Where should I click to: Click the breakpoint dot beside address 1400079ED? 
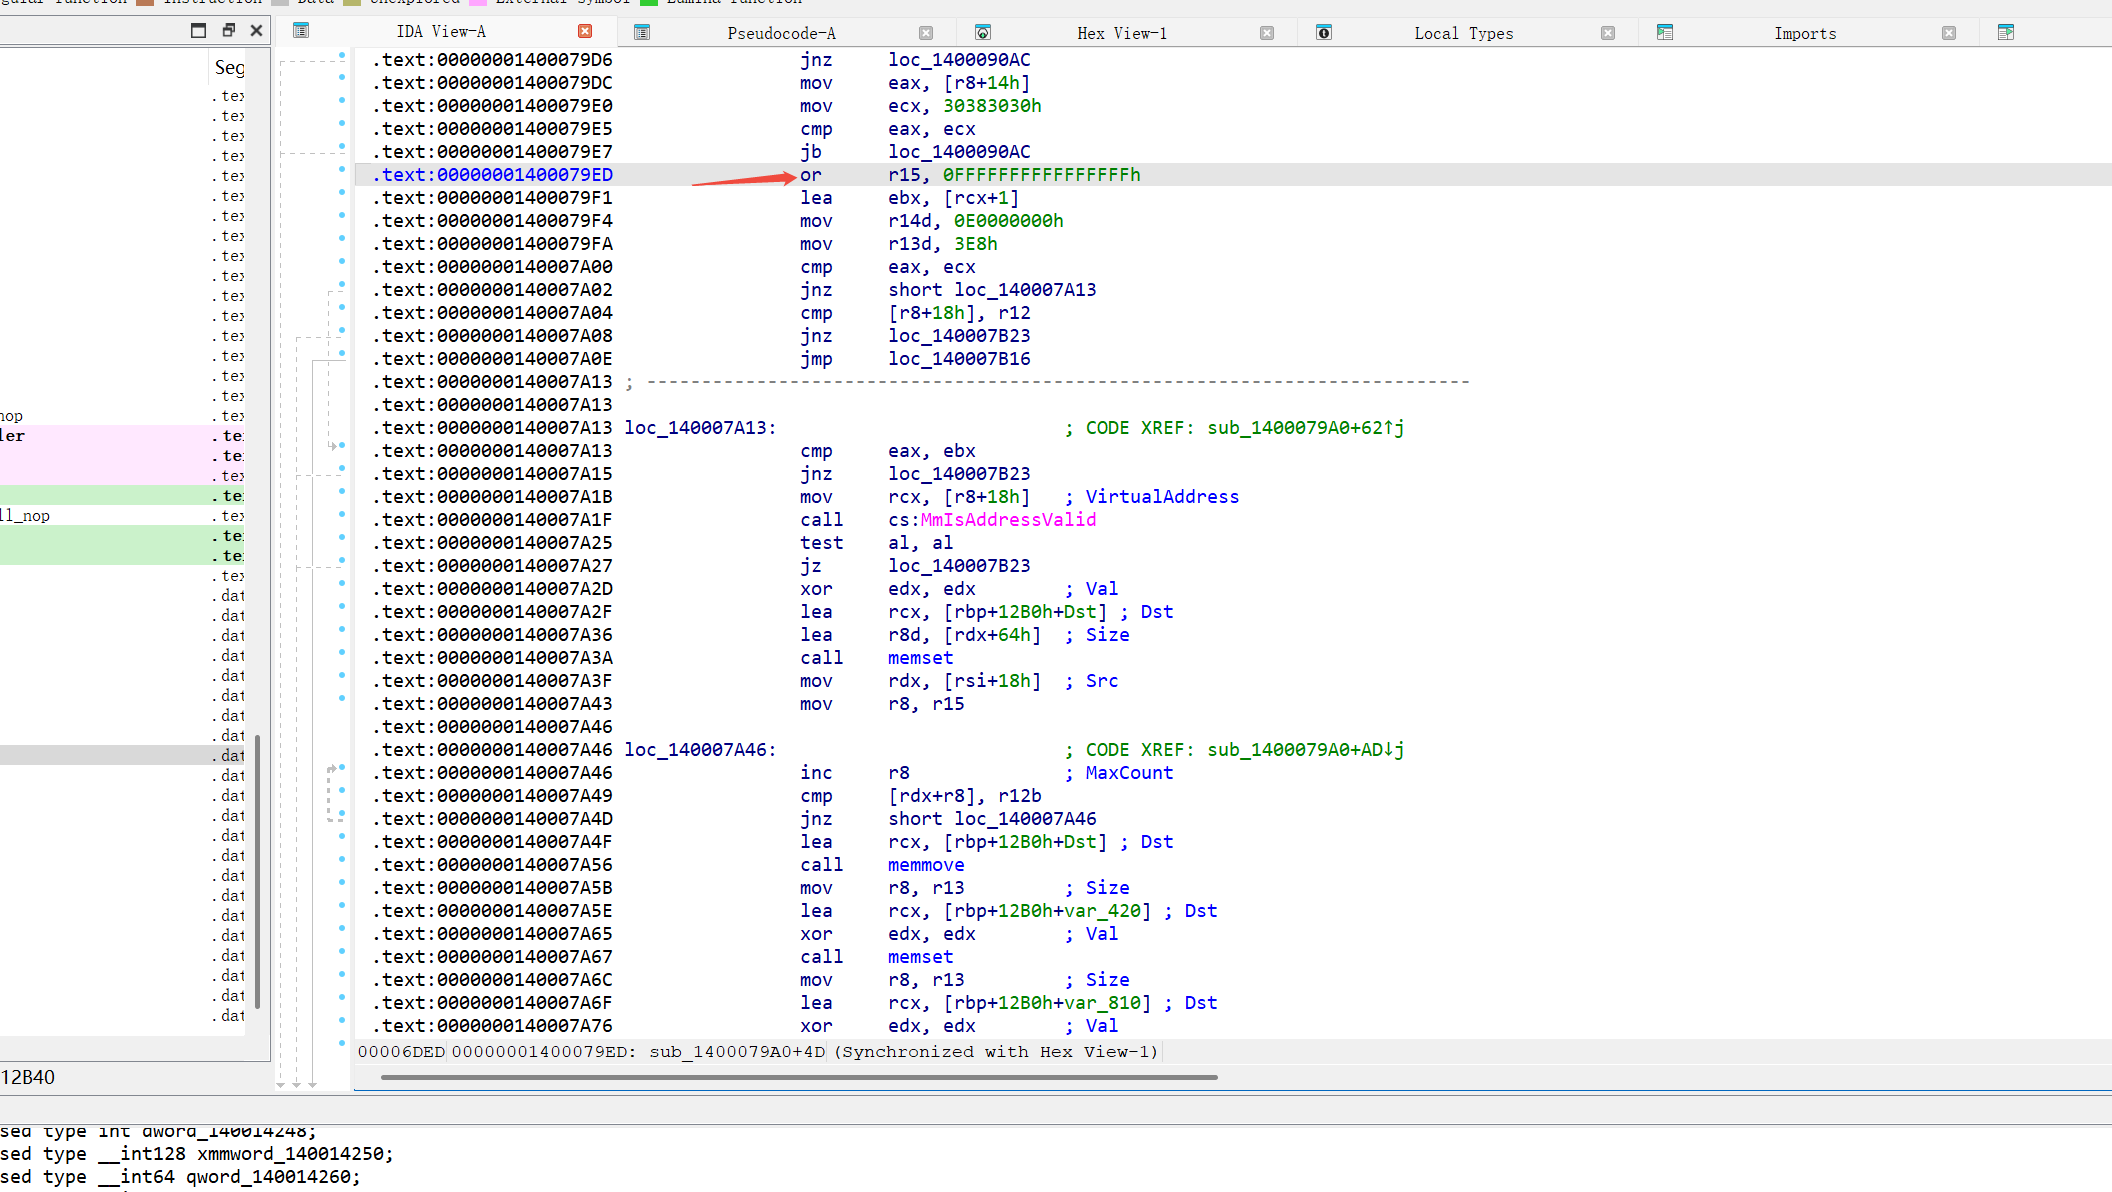point(342,169)
